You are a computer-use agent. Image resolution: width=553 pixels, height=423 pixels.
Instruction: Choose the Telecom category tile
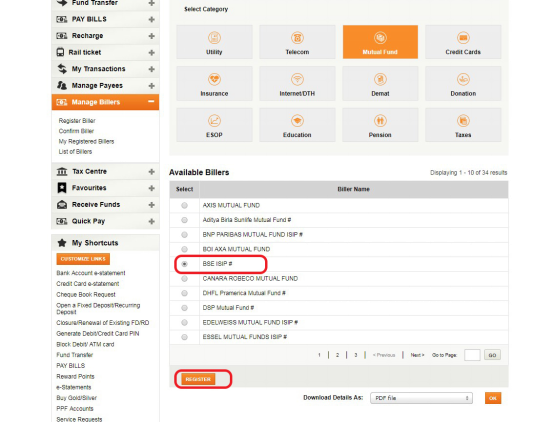pos(297,42)
